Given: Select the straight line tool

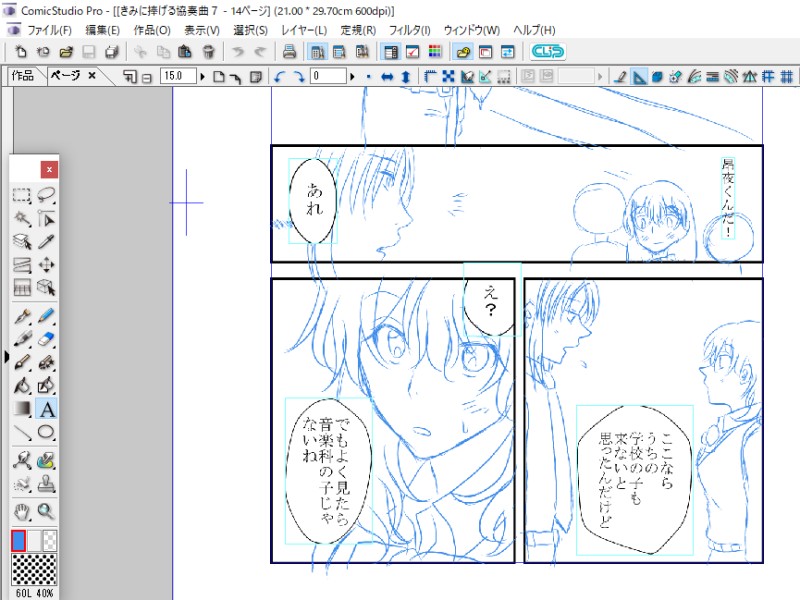Looking at the screenshot, I should point(21,433).
